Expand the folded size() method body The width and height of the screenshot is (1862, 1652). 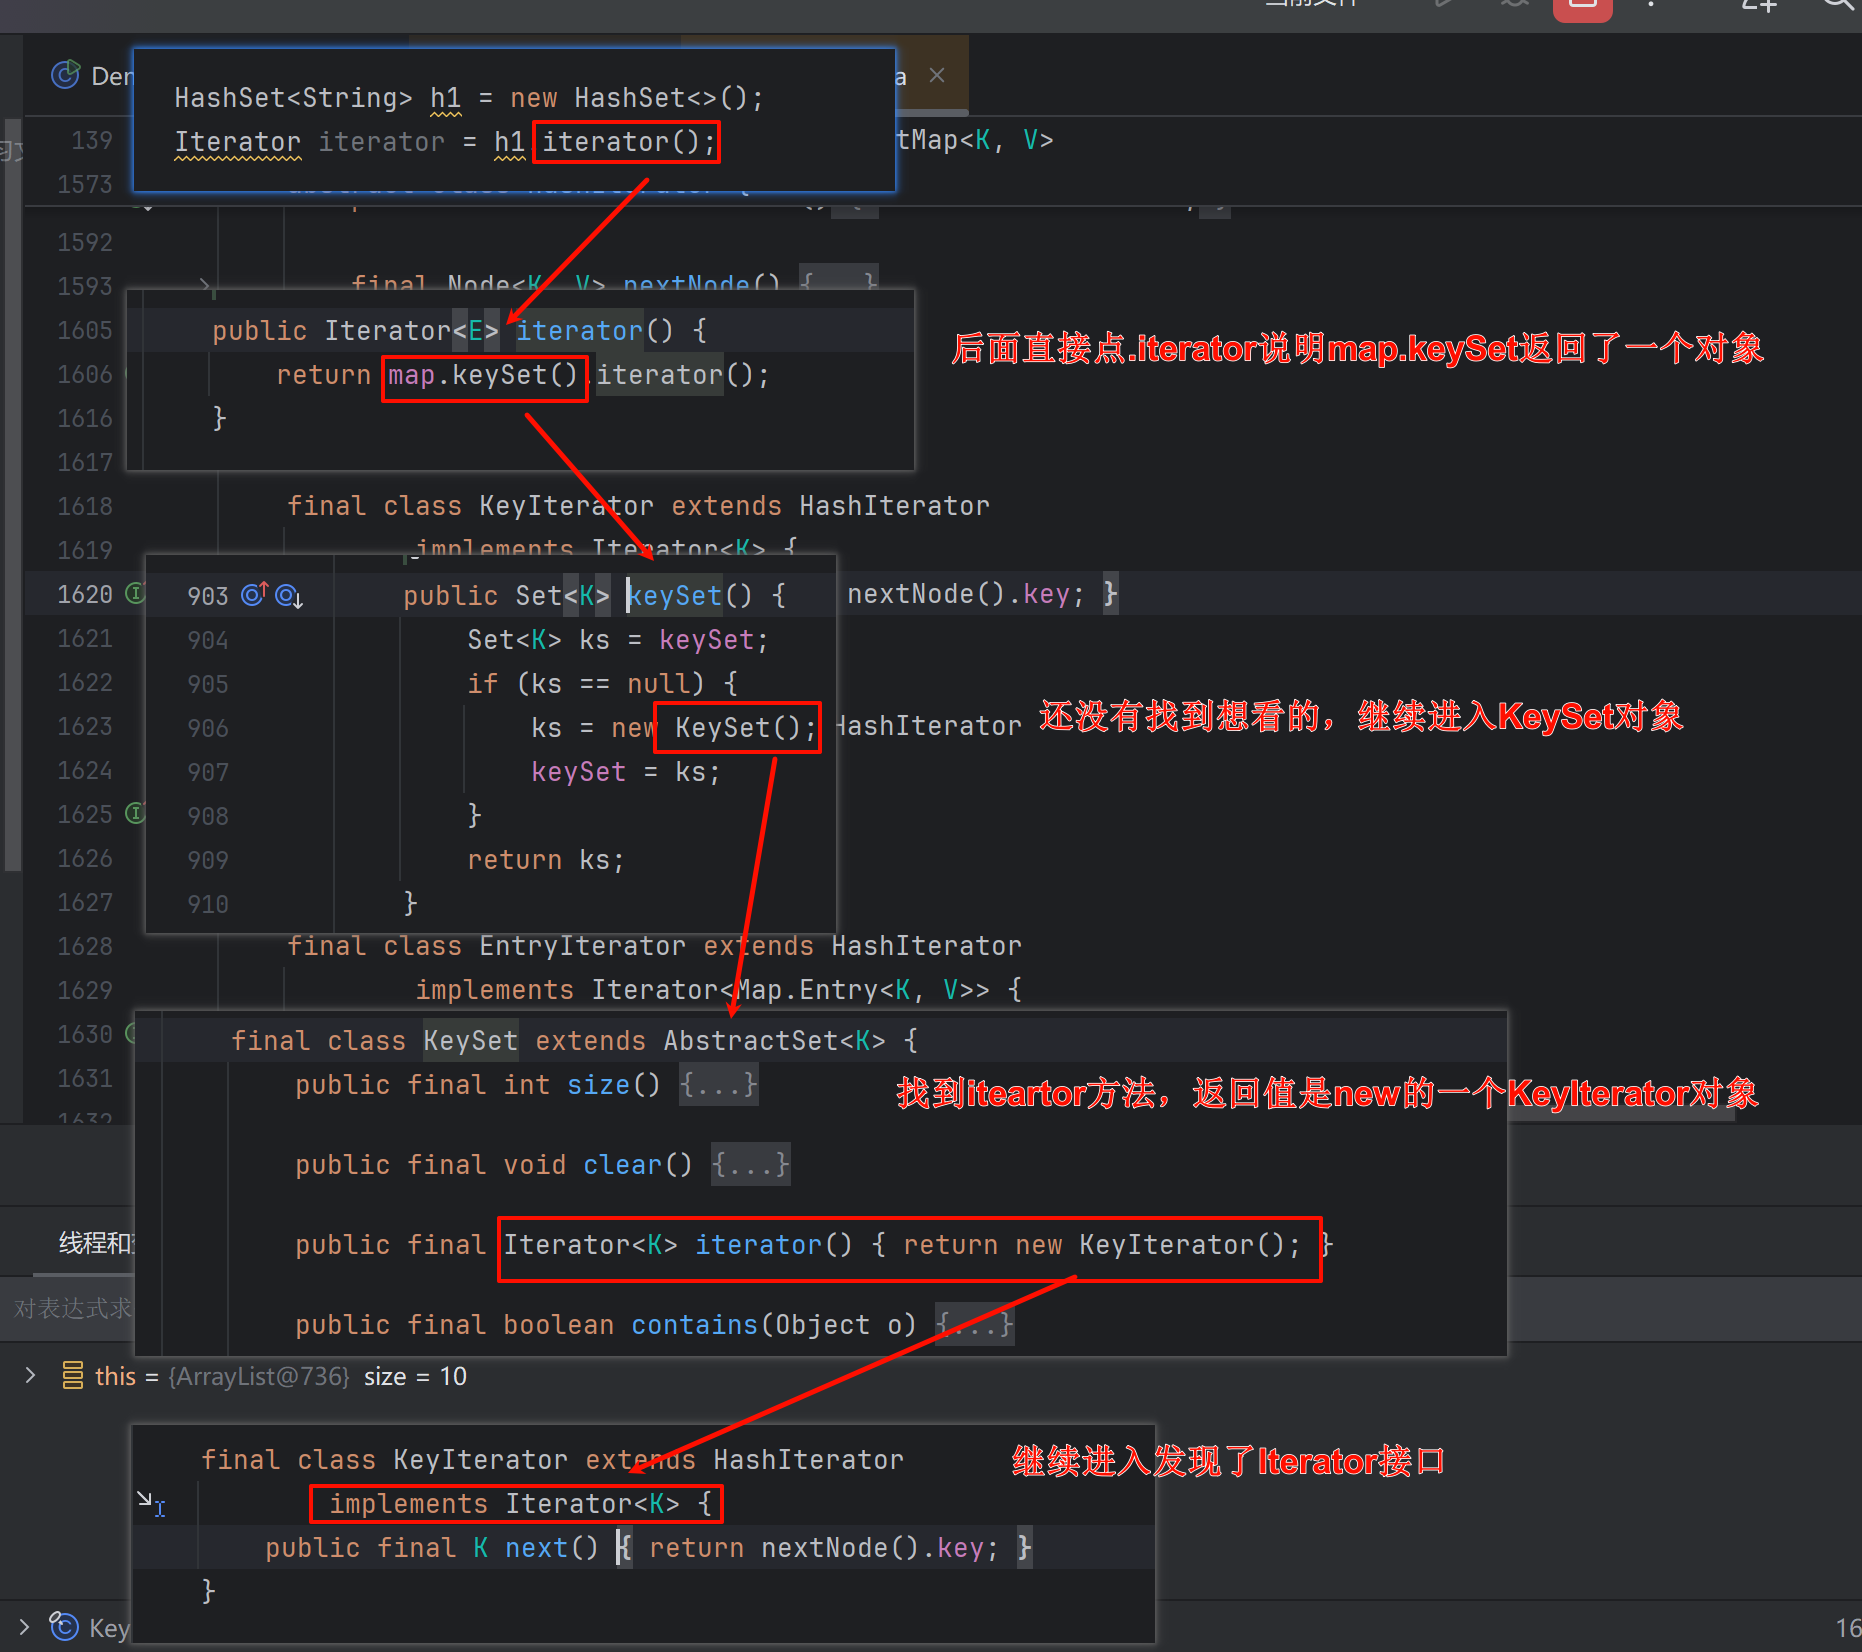pos(718,1085)
